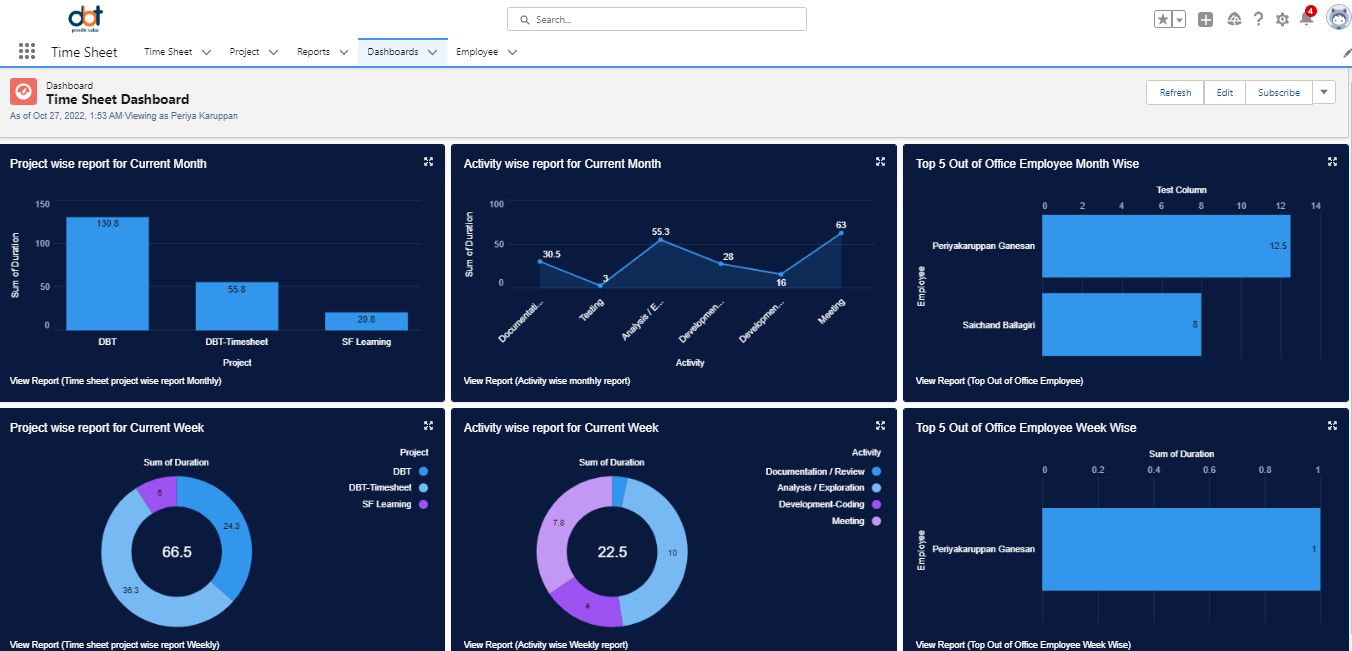The image size is (1352, 651).
Task: Click the global actions plus icon
Action: point(1206,20)
